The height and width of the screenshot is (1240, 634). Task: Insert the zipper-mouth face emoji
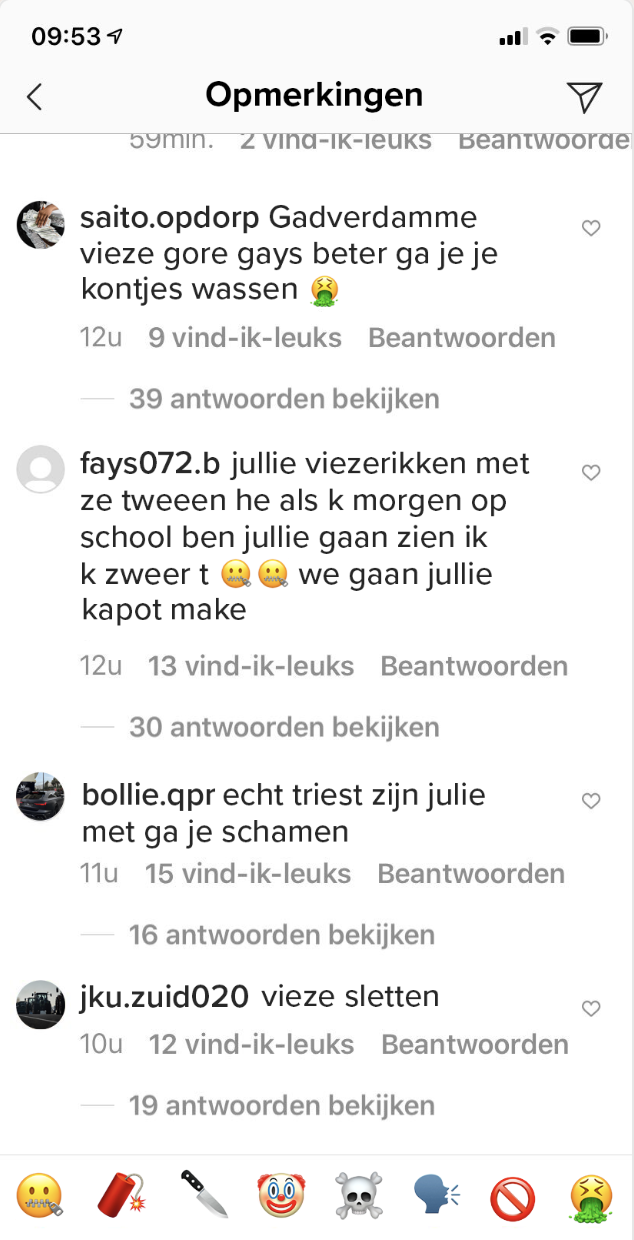[40, 1195]
